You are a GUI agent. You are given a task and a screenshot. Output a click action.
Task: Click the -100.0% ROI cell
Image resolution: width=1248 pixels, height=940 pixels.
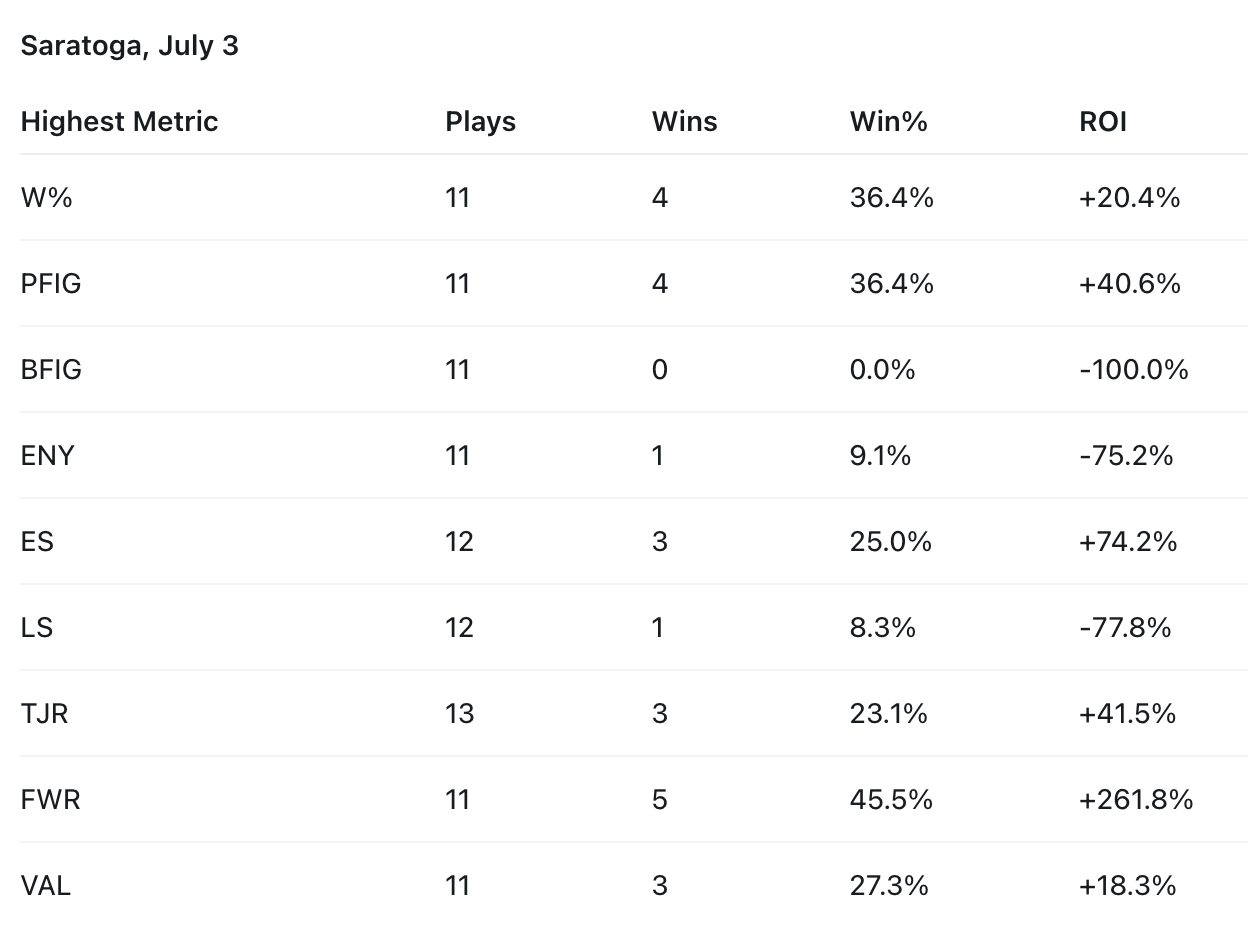click(1134, 370)
